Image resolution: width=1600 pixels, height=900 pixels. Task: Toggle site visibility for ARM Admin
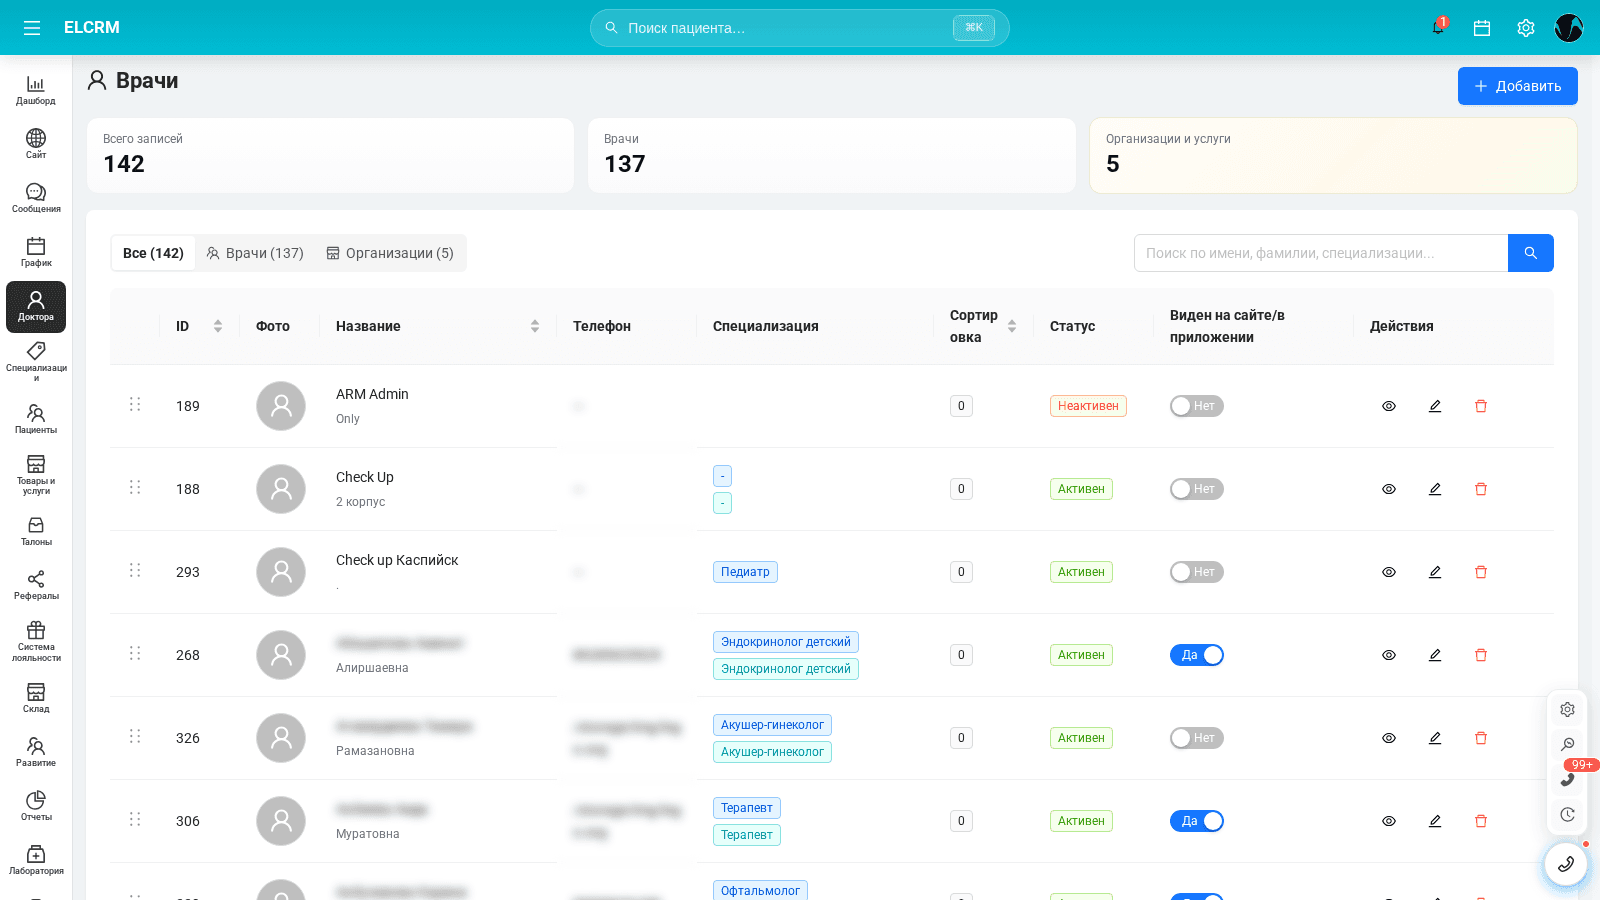coord(1197,406)
